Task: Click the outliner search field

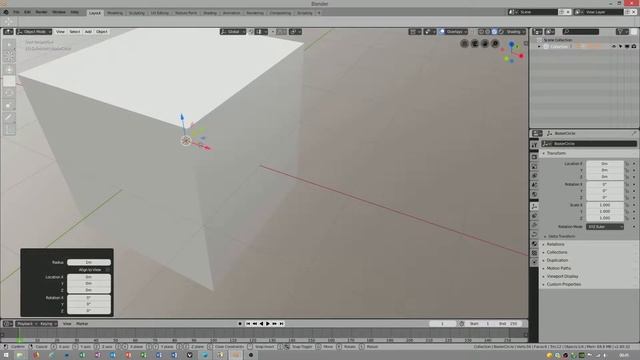Action: click(x=581, y=31)
